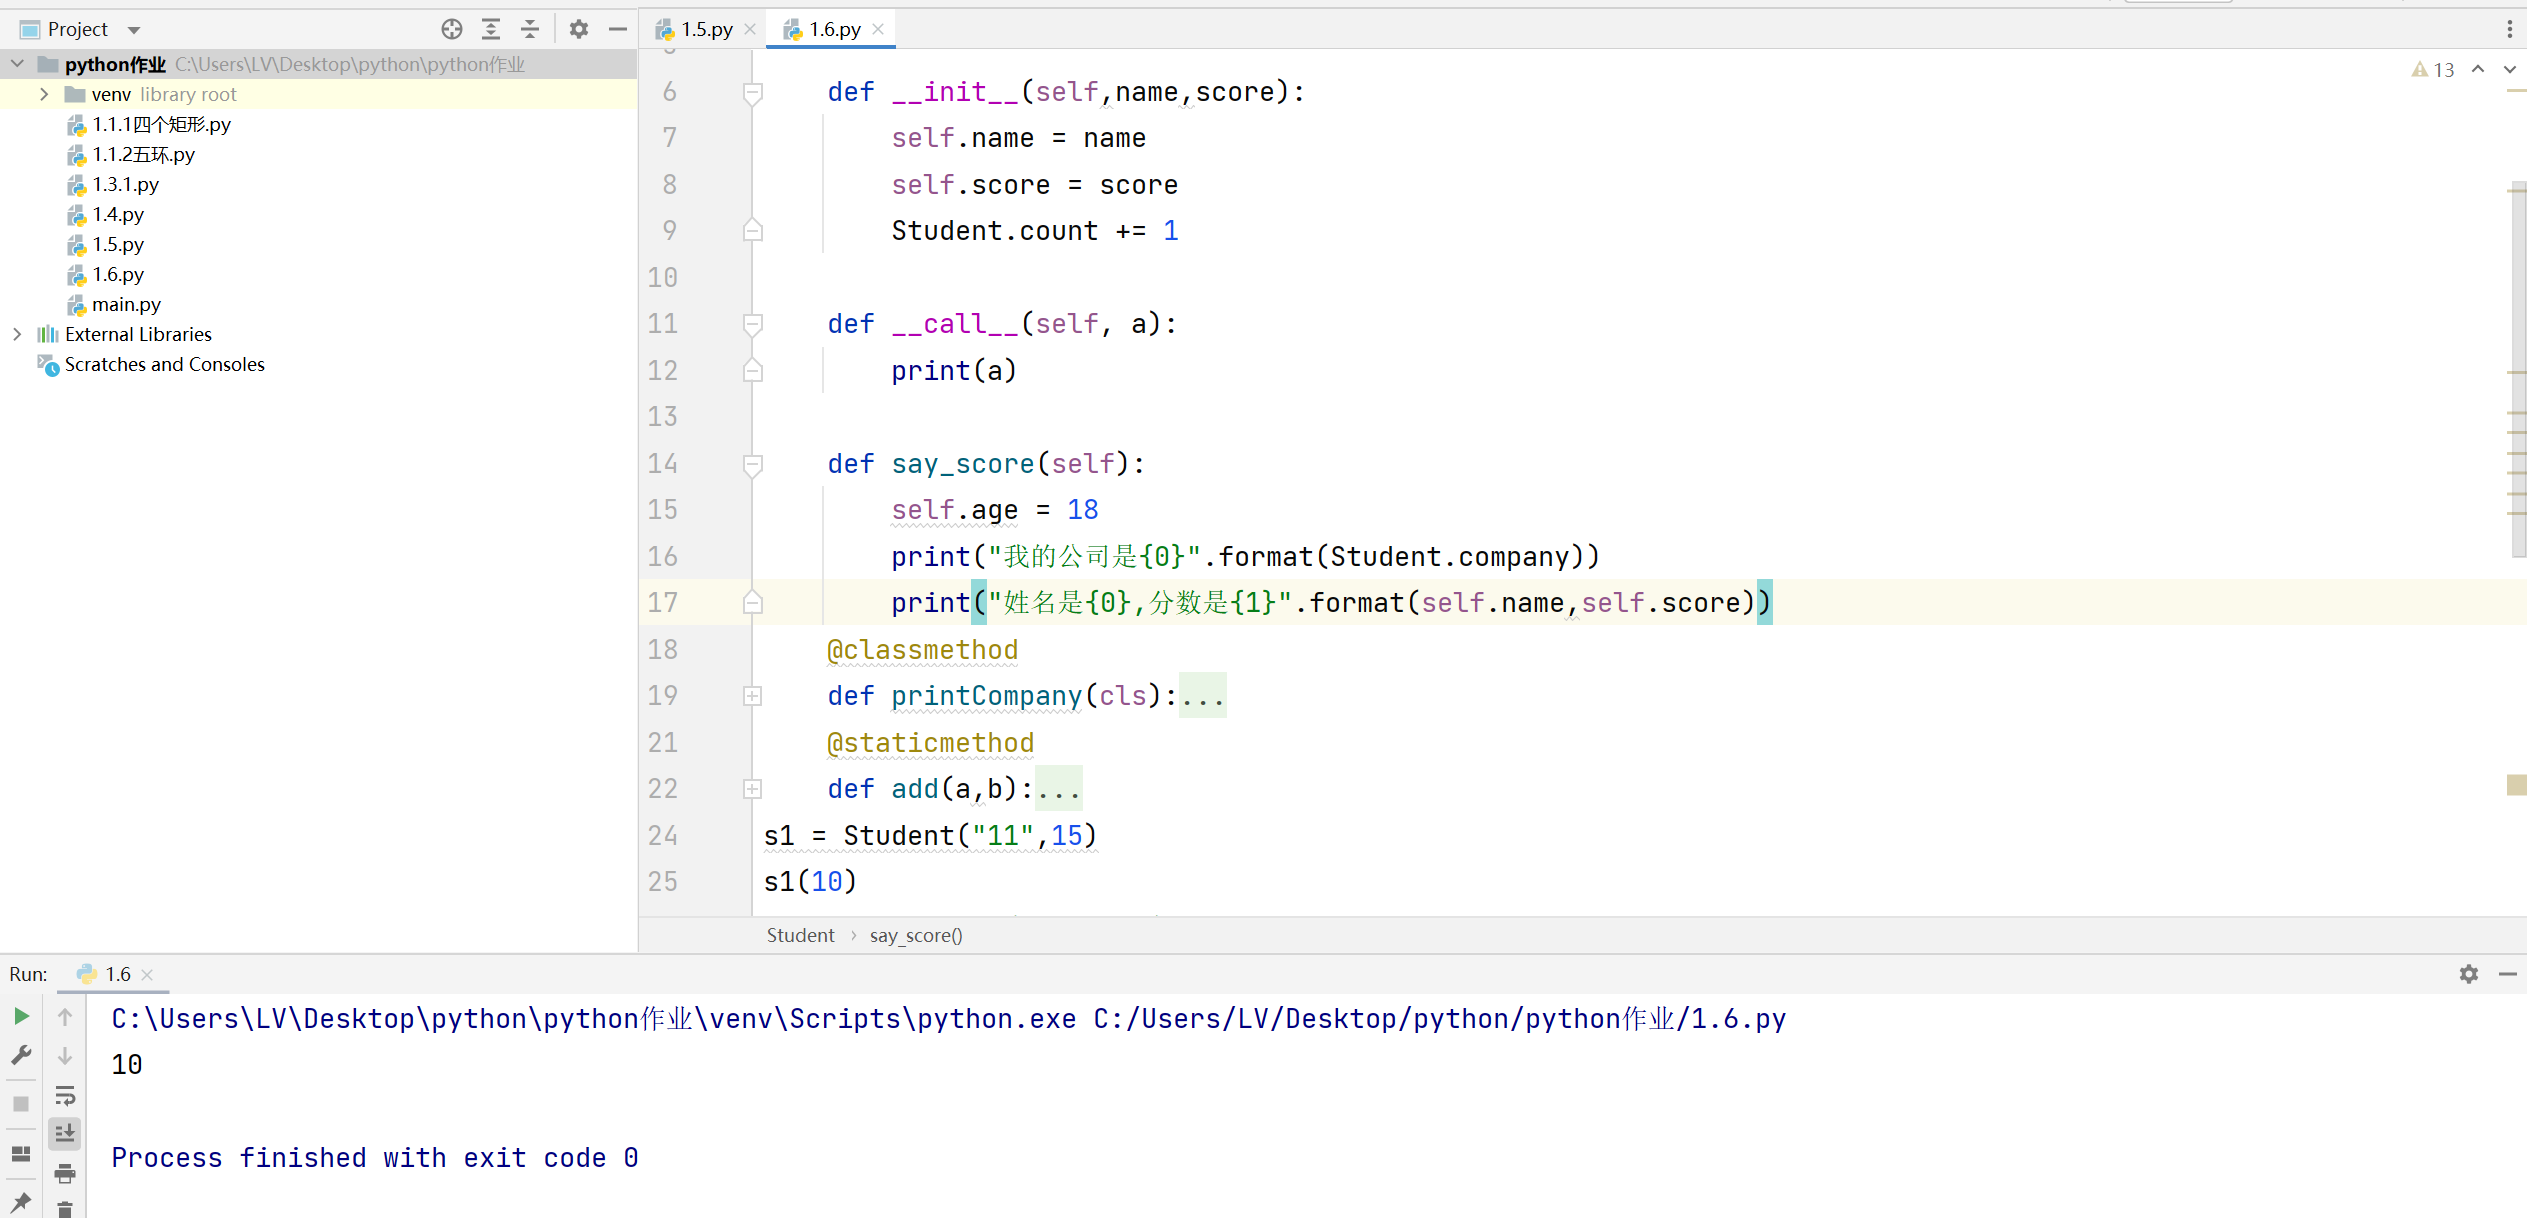This screenshot has width=2527, height=1218.
Task: Close the 1.6.py editor tab
Action: point(878,29)
